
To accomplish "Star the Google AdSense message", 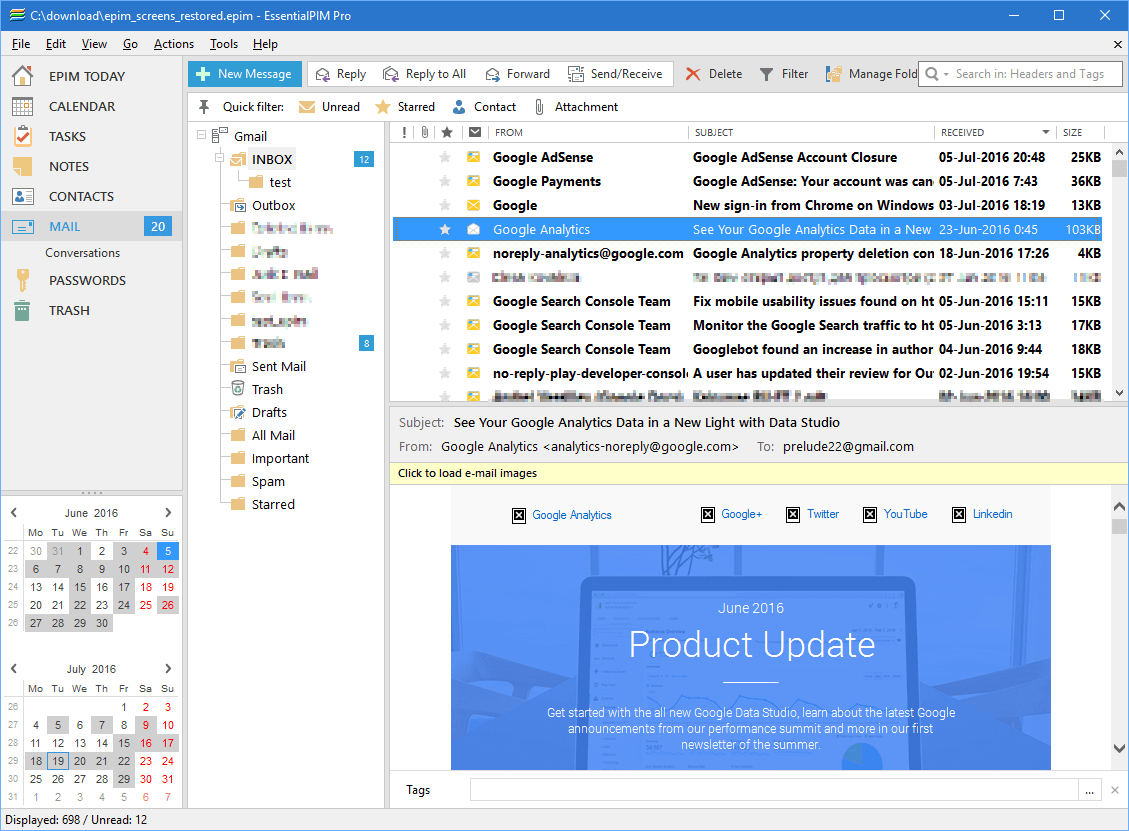I will (x=445, y=157).
